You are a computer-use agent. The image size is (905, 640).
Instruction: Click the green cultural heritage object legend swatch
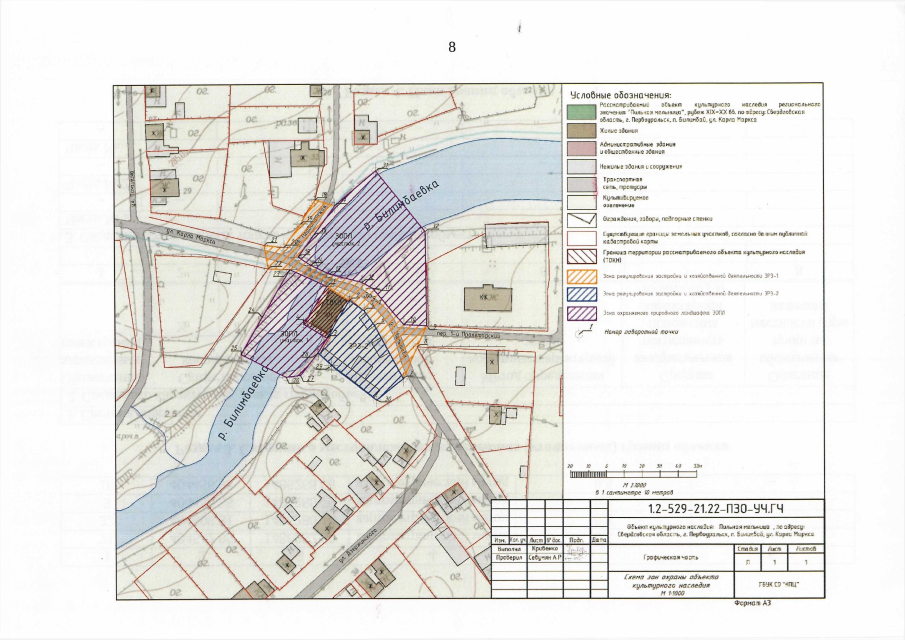pyautogui.click(x=581, y=109)
